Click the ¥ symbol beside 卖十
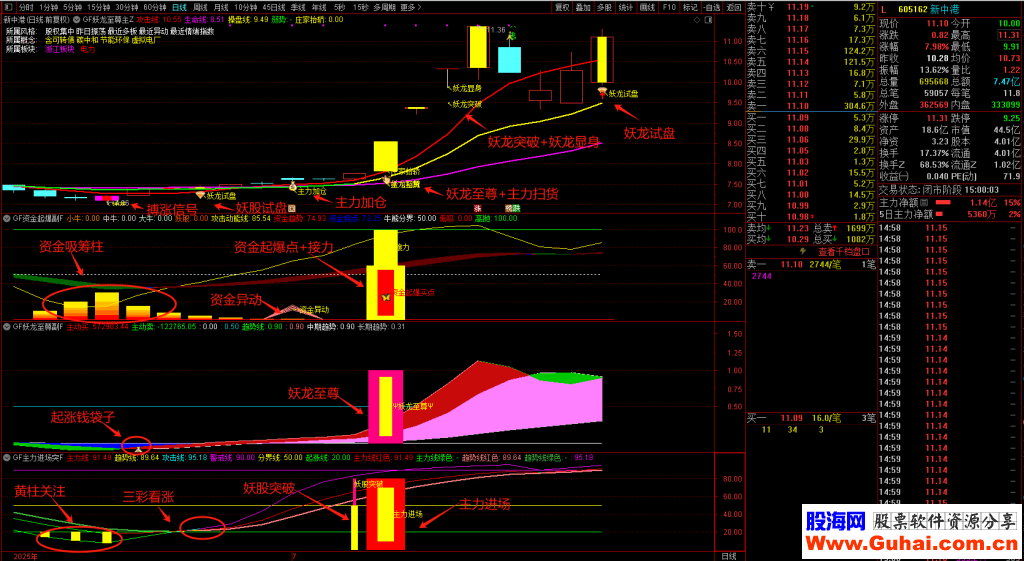The width and height of the screenshot is (1024, 561). (x=771, y=7)
